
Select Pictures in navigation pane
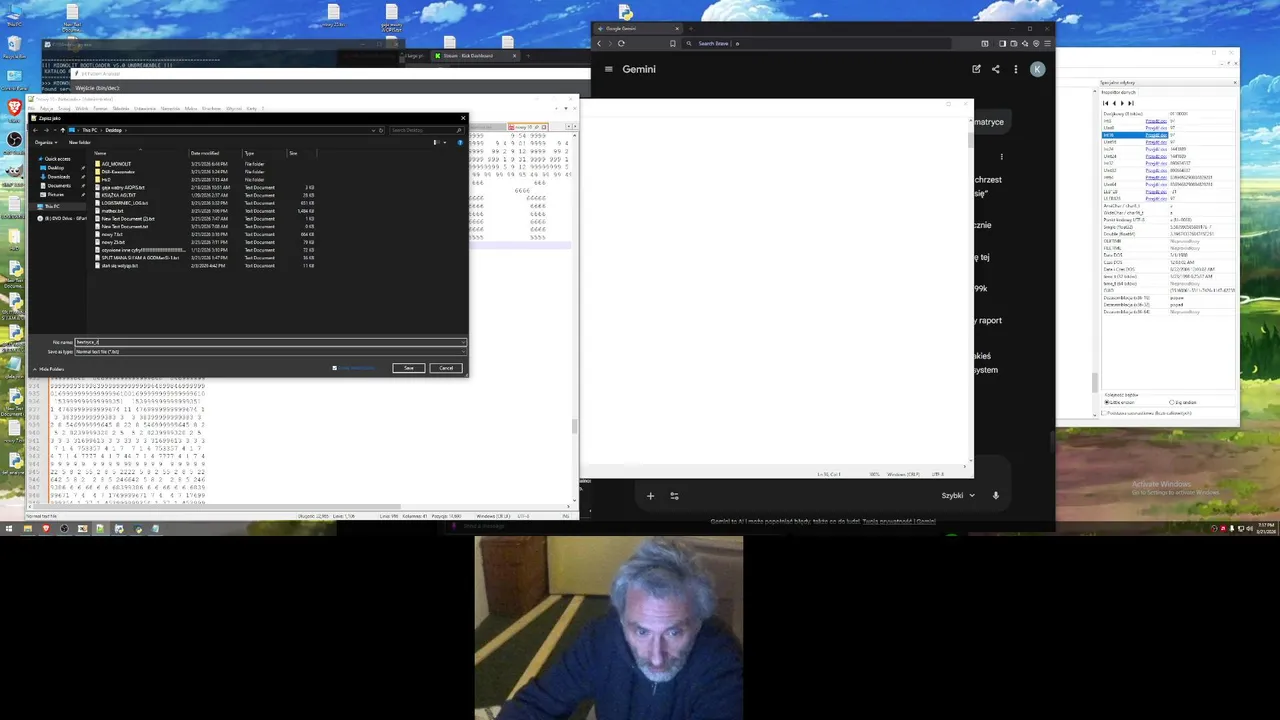point(56,194)
